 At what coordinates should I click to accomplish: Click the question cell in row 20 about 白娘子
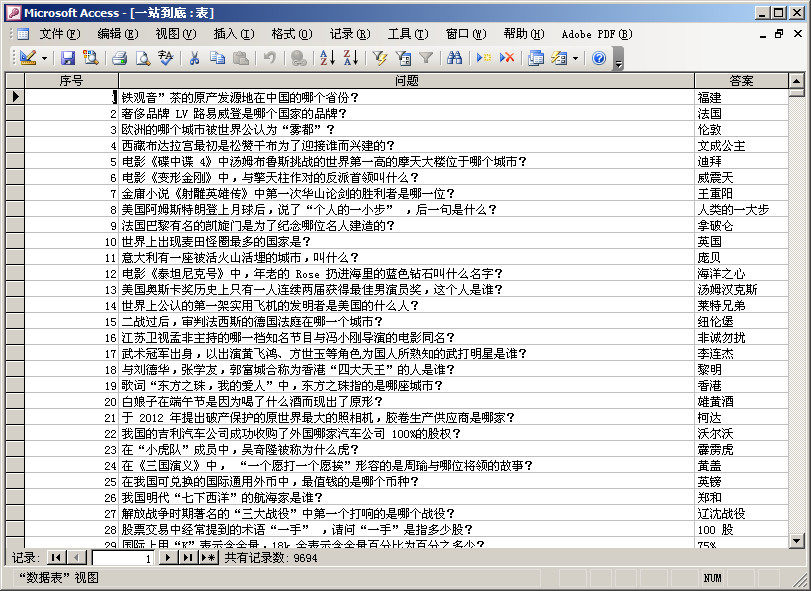click(407, 402)
